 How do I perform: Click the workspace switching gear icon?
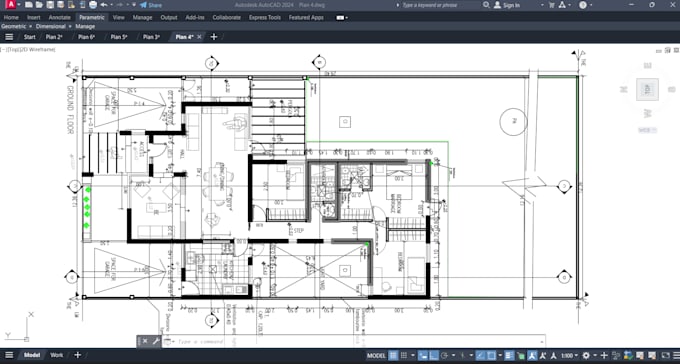[x=586, y=356]
